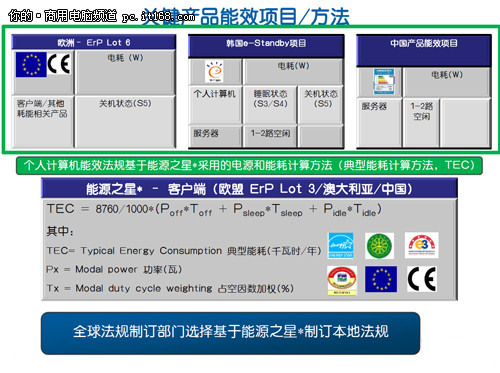Click the red and green round seal logo

[342, 280]
